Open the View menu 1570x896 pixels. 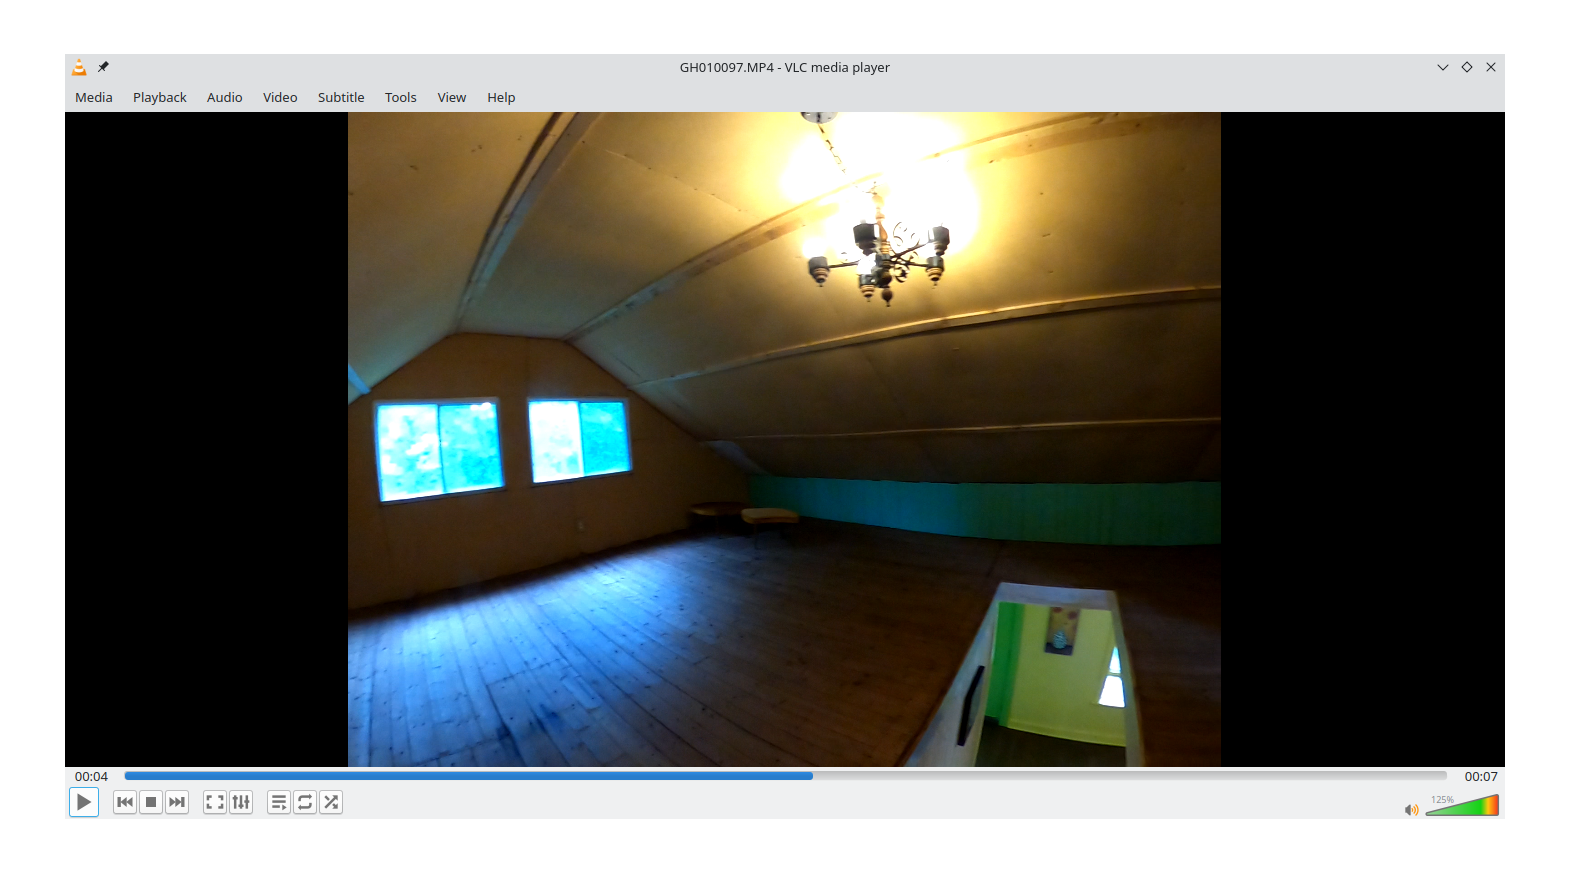click(x=452, y=97)
